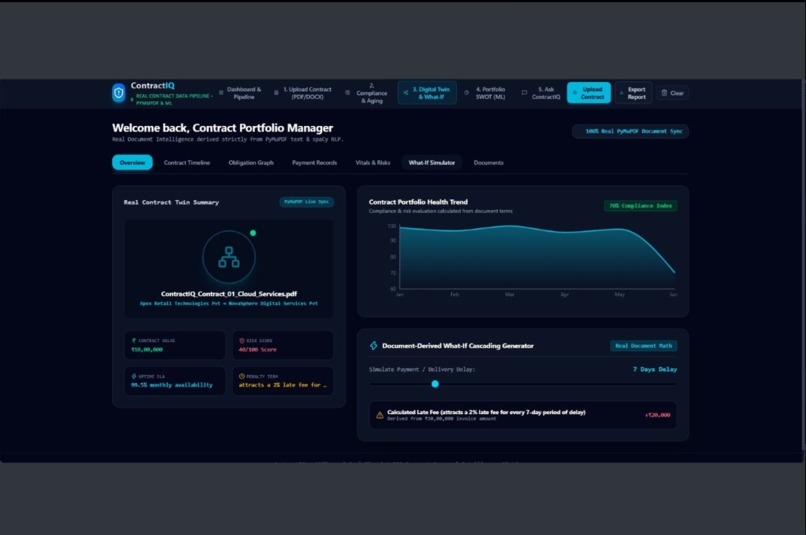The image size is (806, 535).
Task: Click the Calculated Late Fee heading
Action: coord(486,412)
